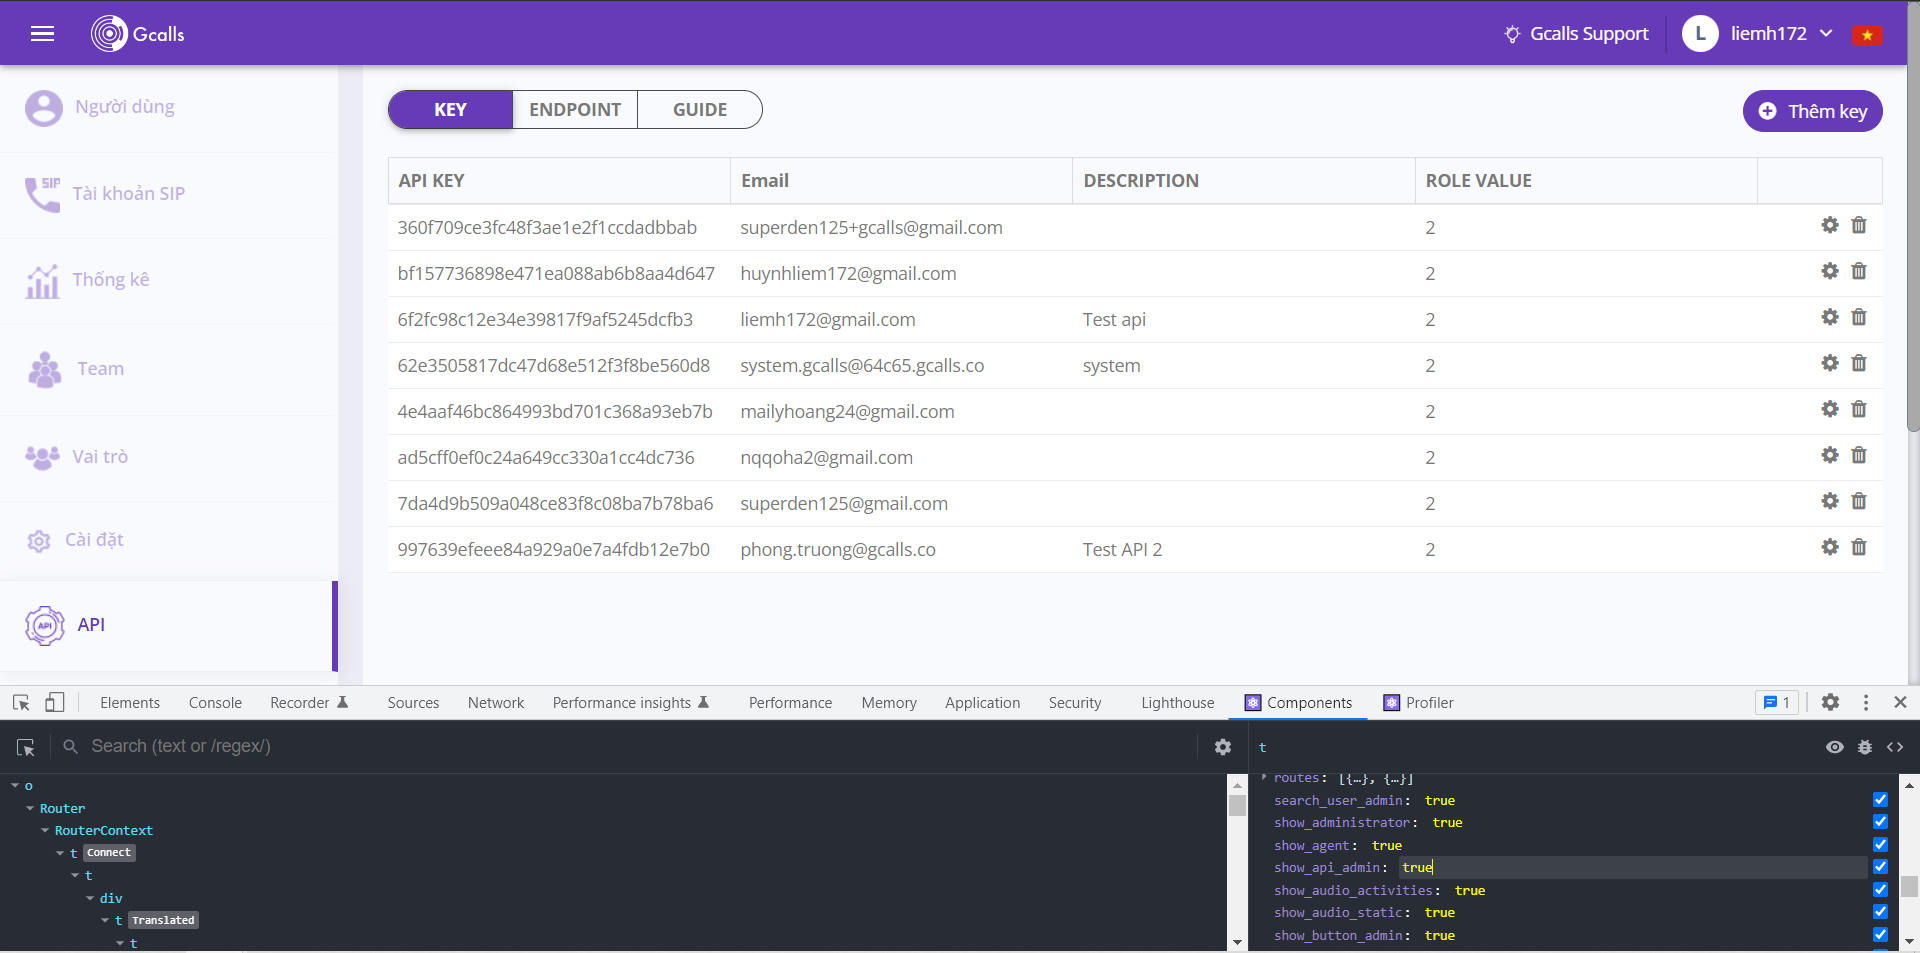Click the inspect DOM element eye icon
Image resolution: width=1920 pixels, height=953 pixels.
[x=1834, y=747]
